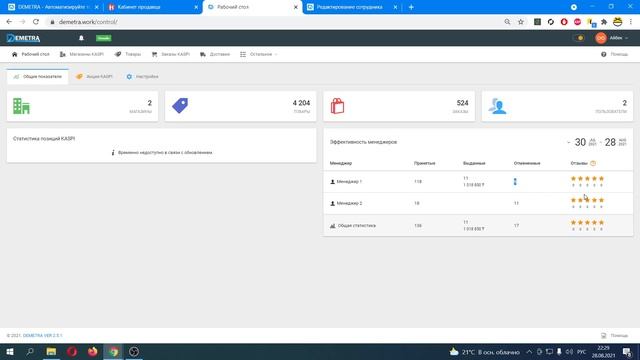Click the footer Помощь link
This screenshot has height=360, width=640.
coord(615,336)
